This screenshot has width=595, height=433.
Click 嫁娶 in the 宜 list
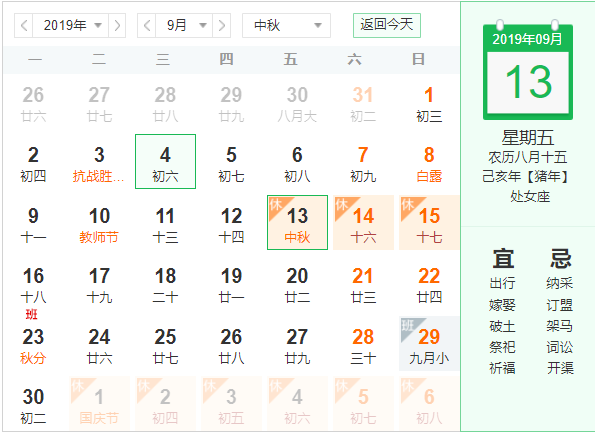coord(502,305)
